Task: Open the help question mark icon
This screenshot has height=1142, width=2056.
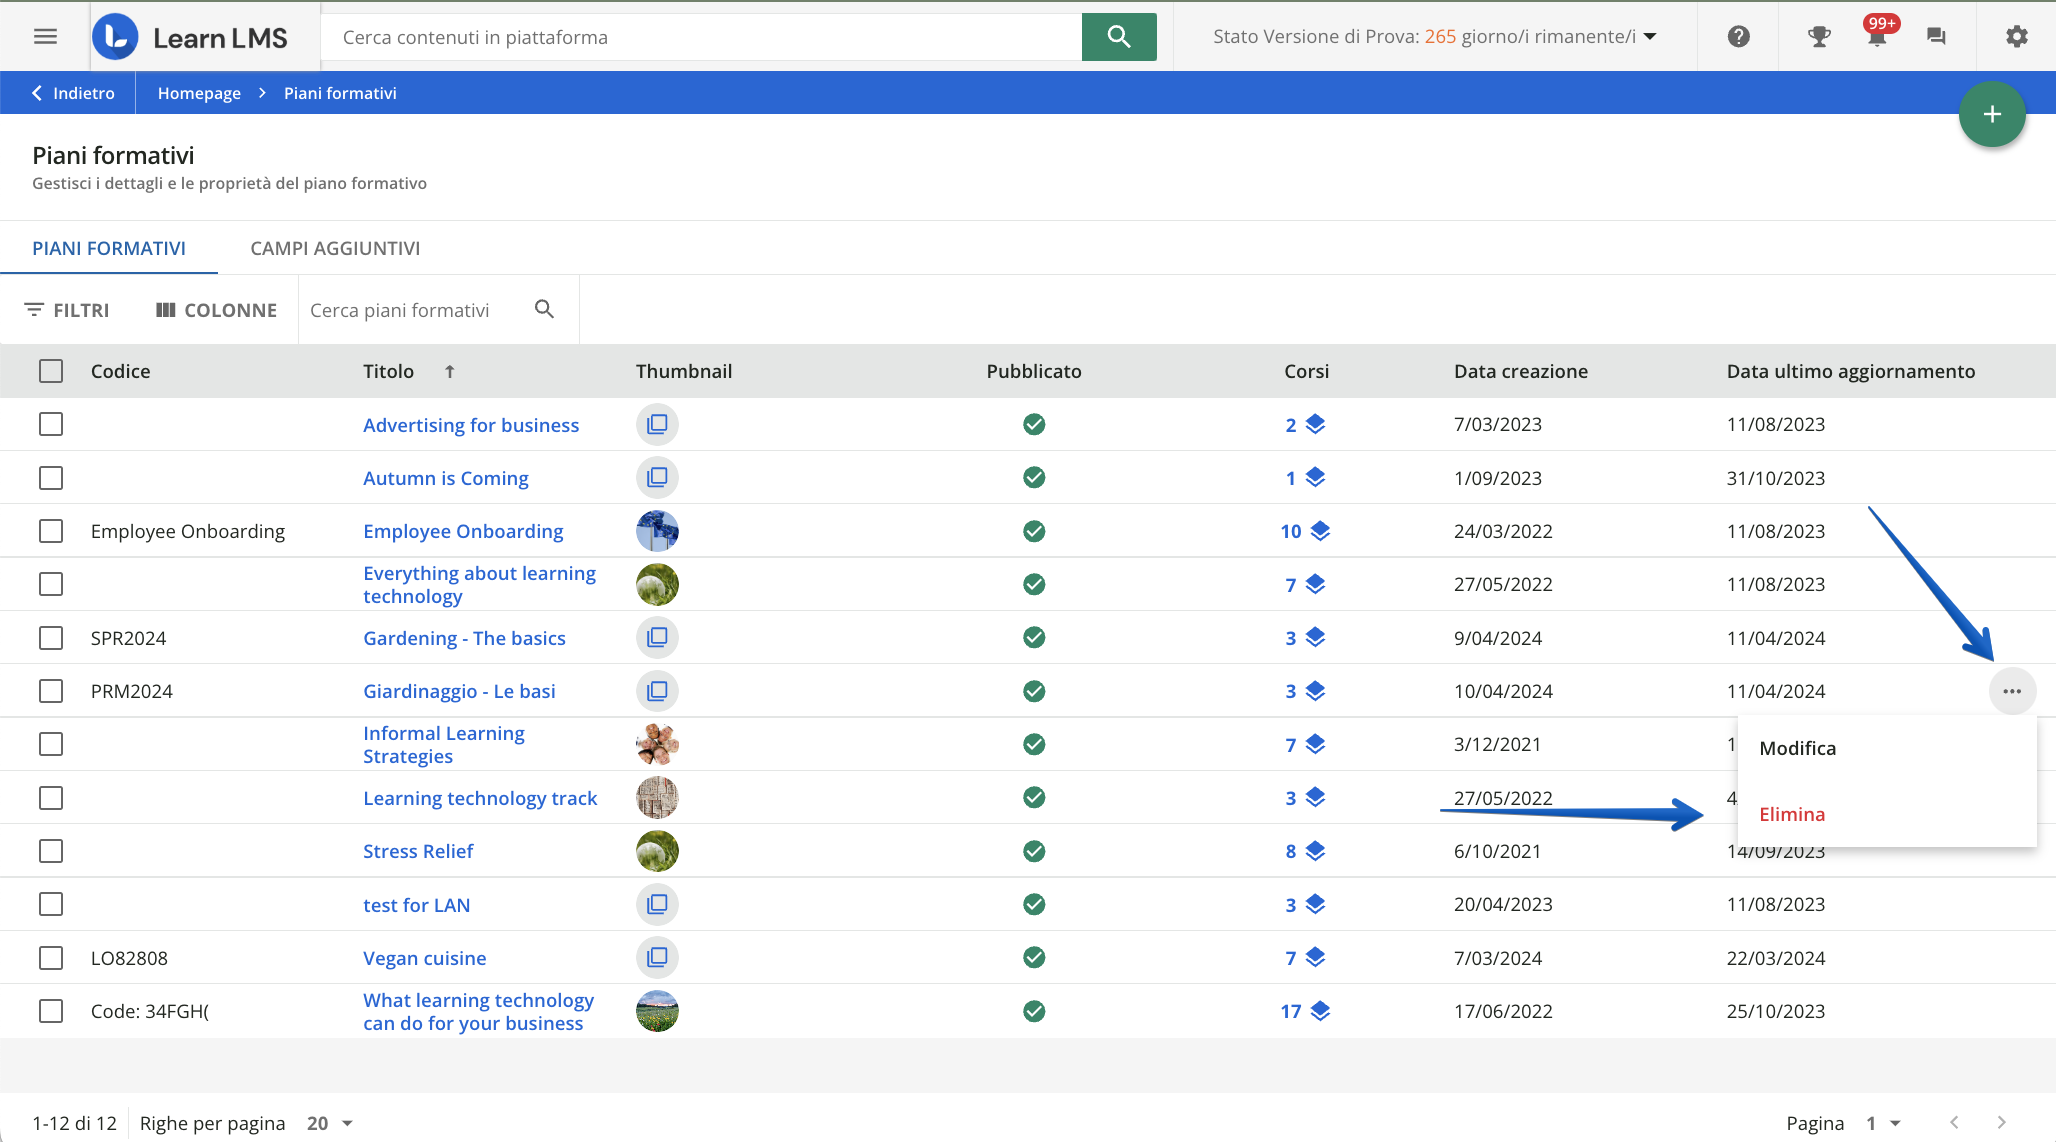Action: pyautogui.click(x=1739, y=37)
